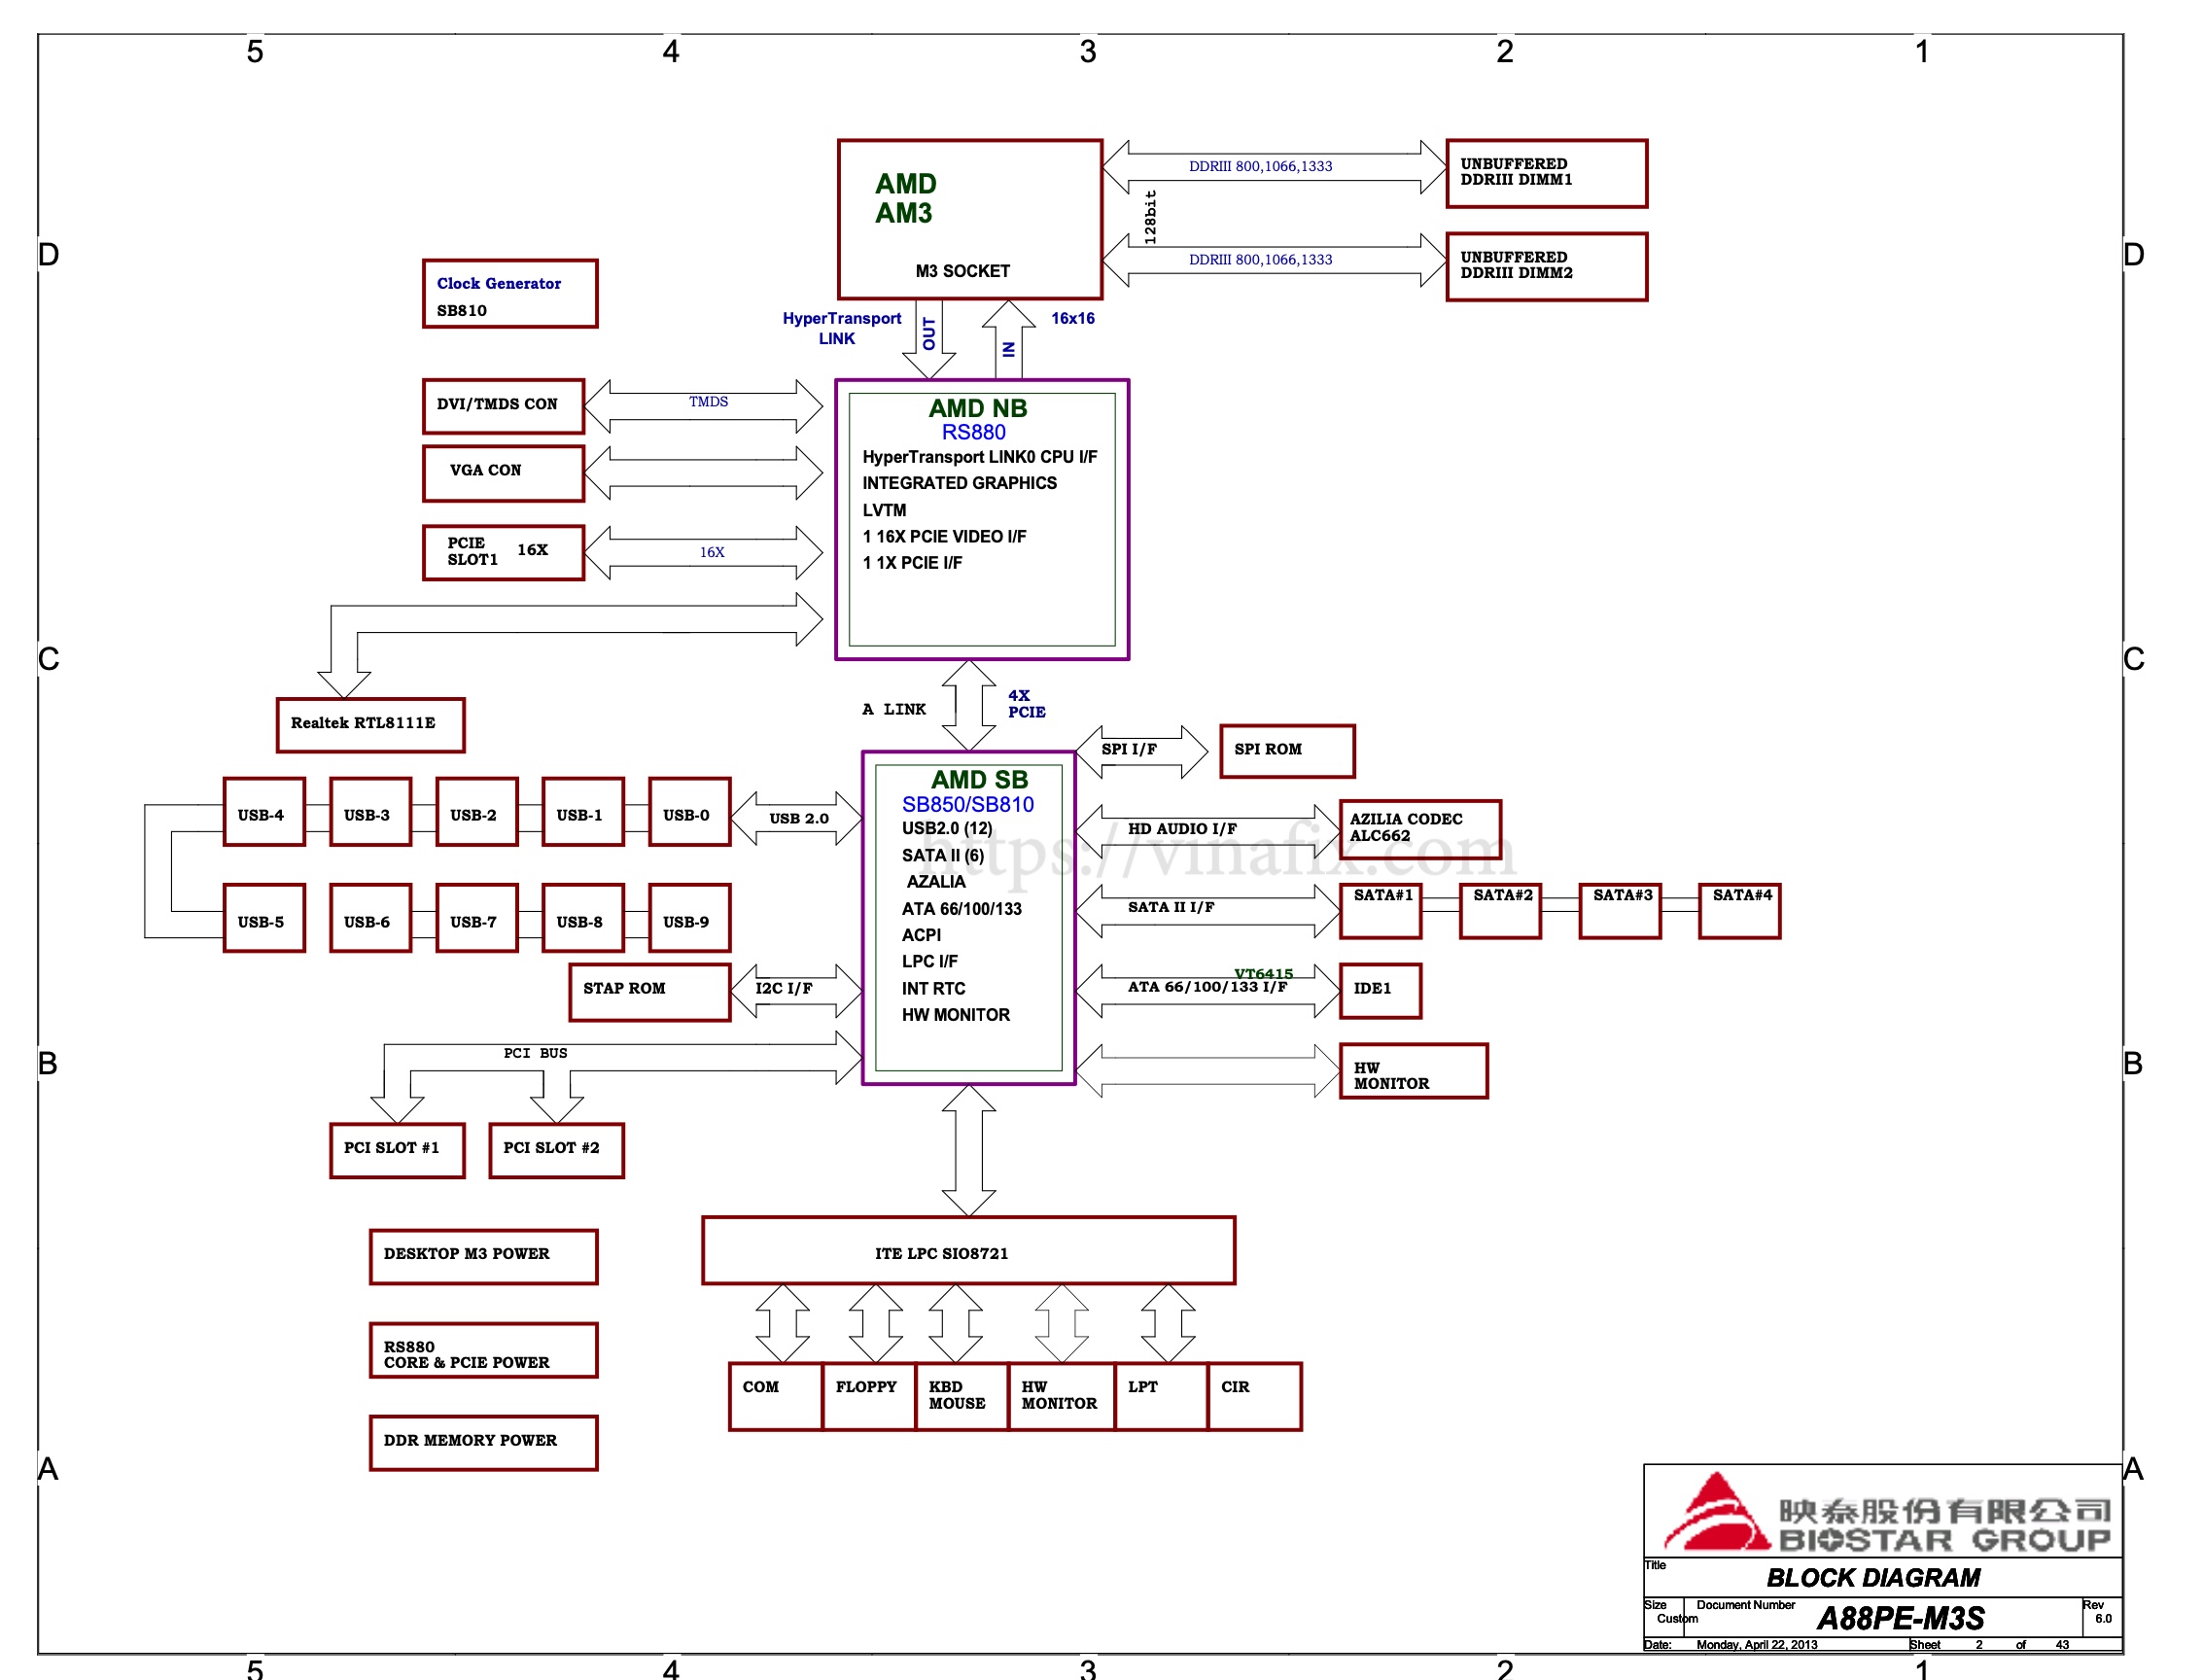The image size is (2203, 1680).
Task: Select the SATA#3 box
Action: pos(1620,910)
